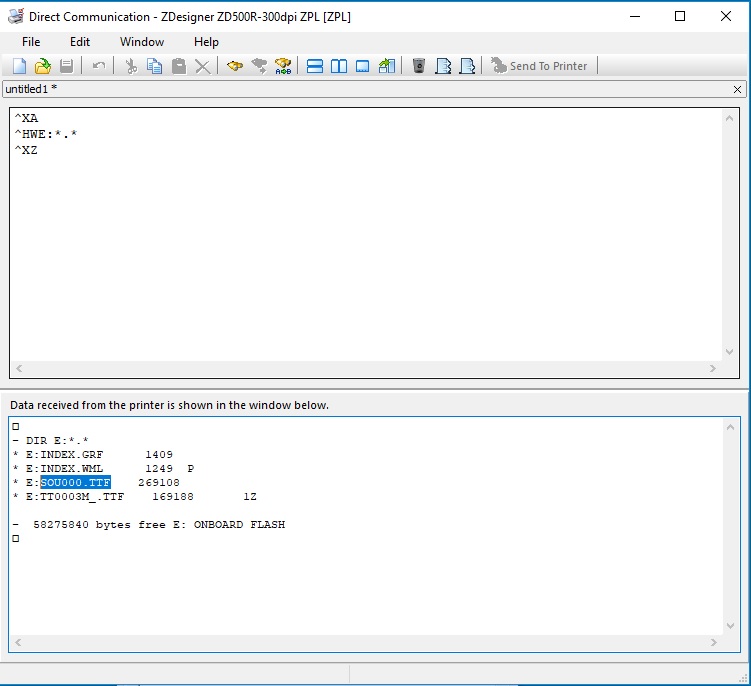
Task: Click the Paste clipboard icon
Action: (x=179, y=66)
